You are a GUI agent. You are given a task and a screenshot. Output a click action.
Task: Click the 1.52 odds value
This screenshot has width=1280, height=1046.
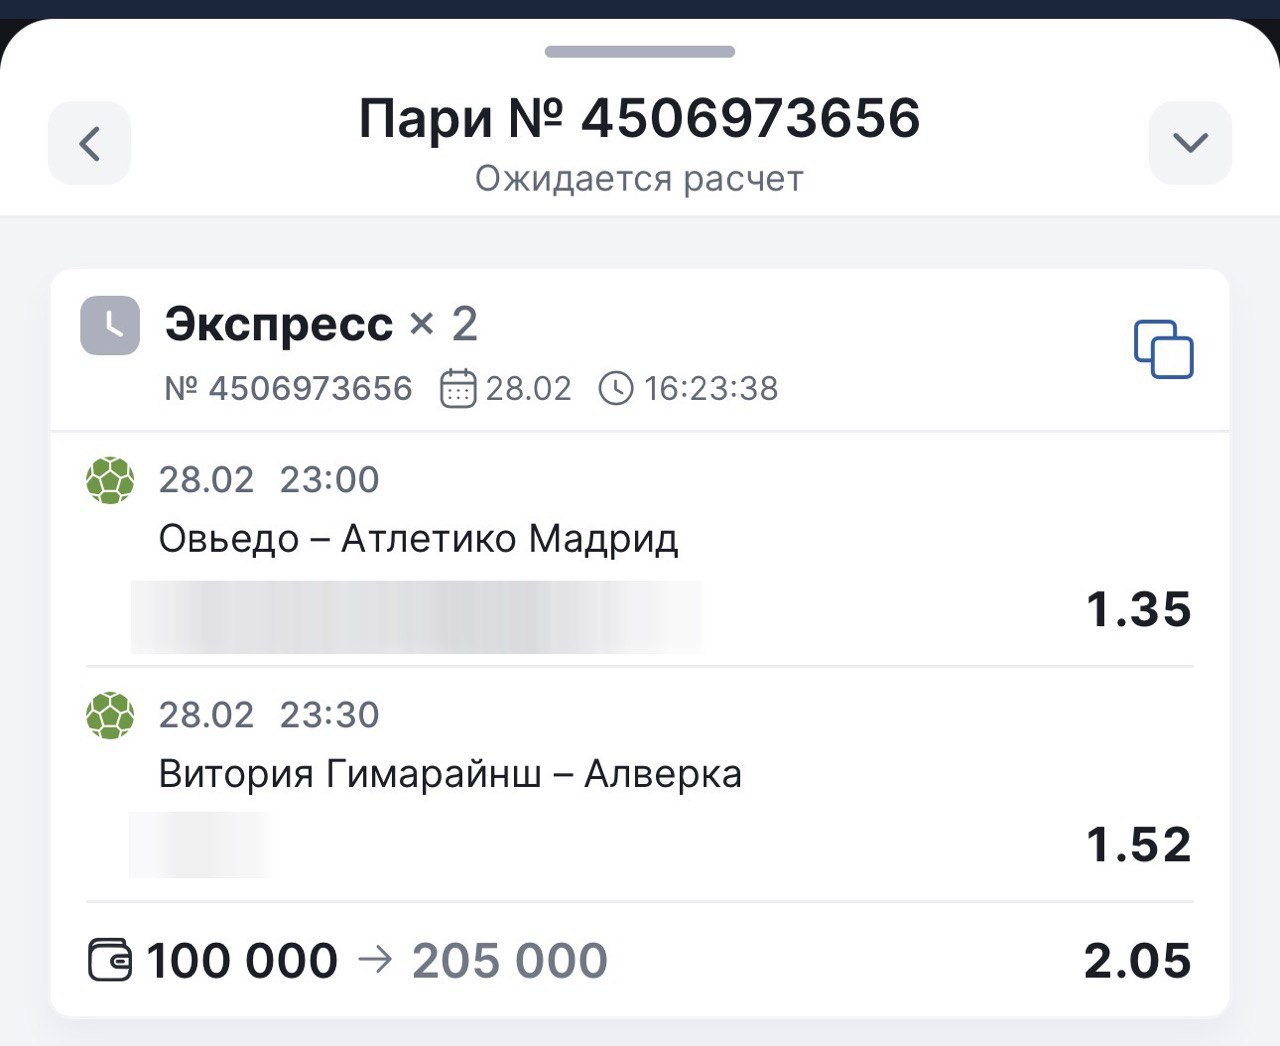coord(1138,845)
